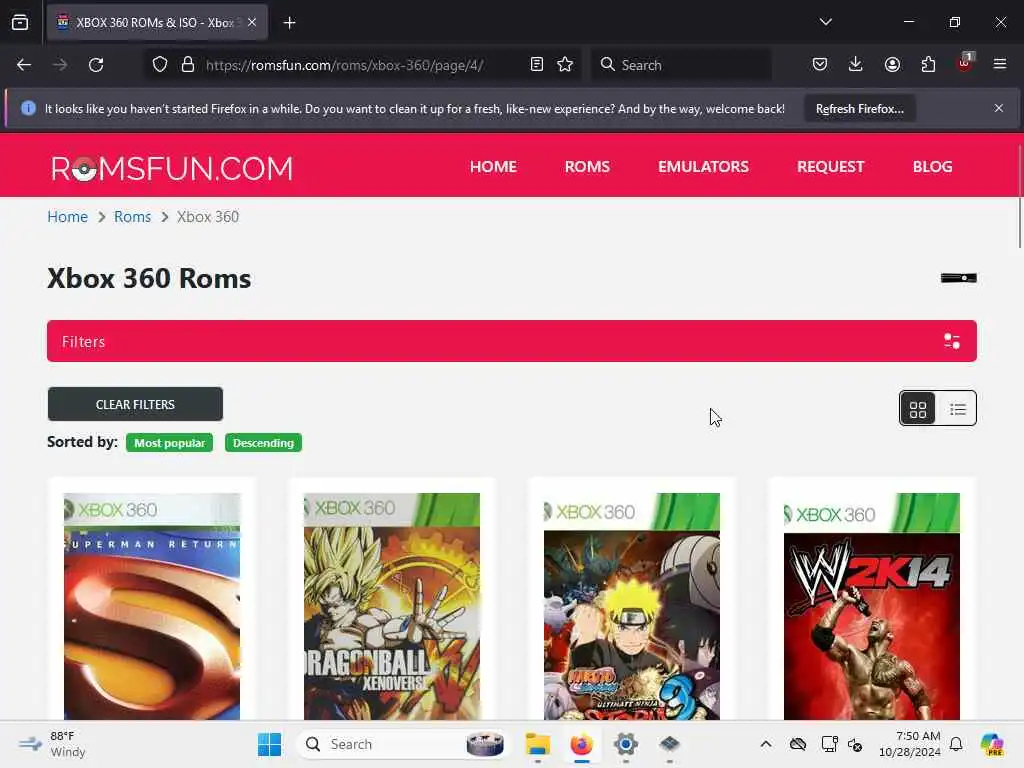
Task: Show hidden system tray icons chevron
Action: pyautogui.click(x=766, y=744)
